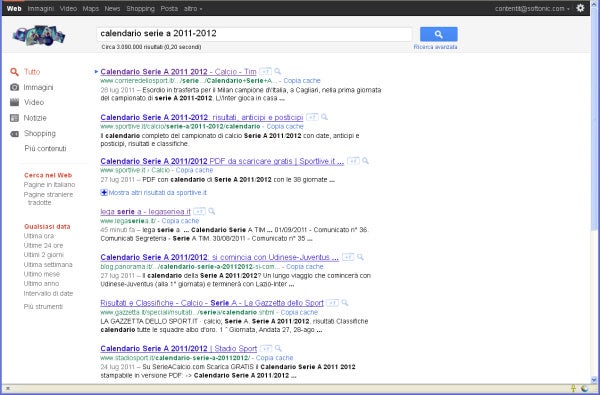Expand Mostra altri risultati da sportlive.it plus icon
Viewport: 600px width, 395px height.
coord(104,193)
